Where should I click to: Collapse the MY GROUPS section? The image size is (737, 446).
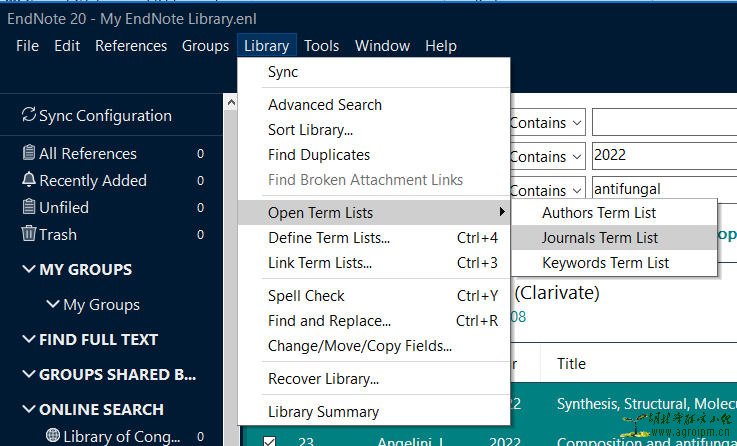[28, 269]
